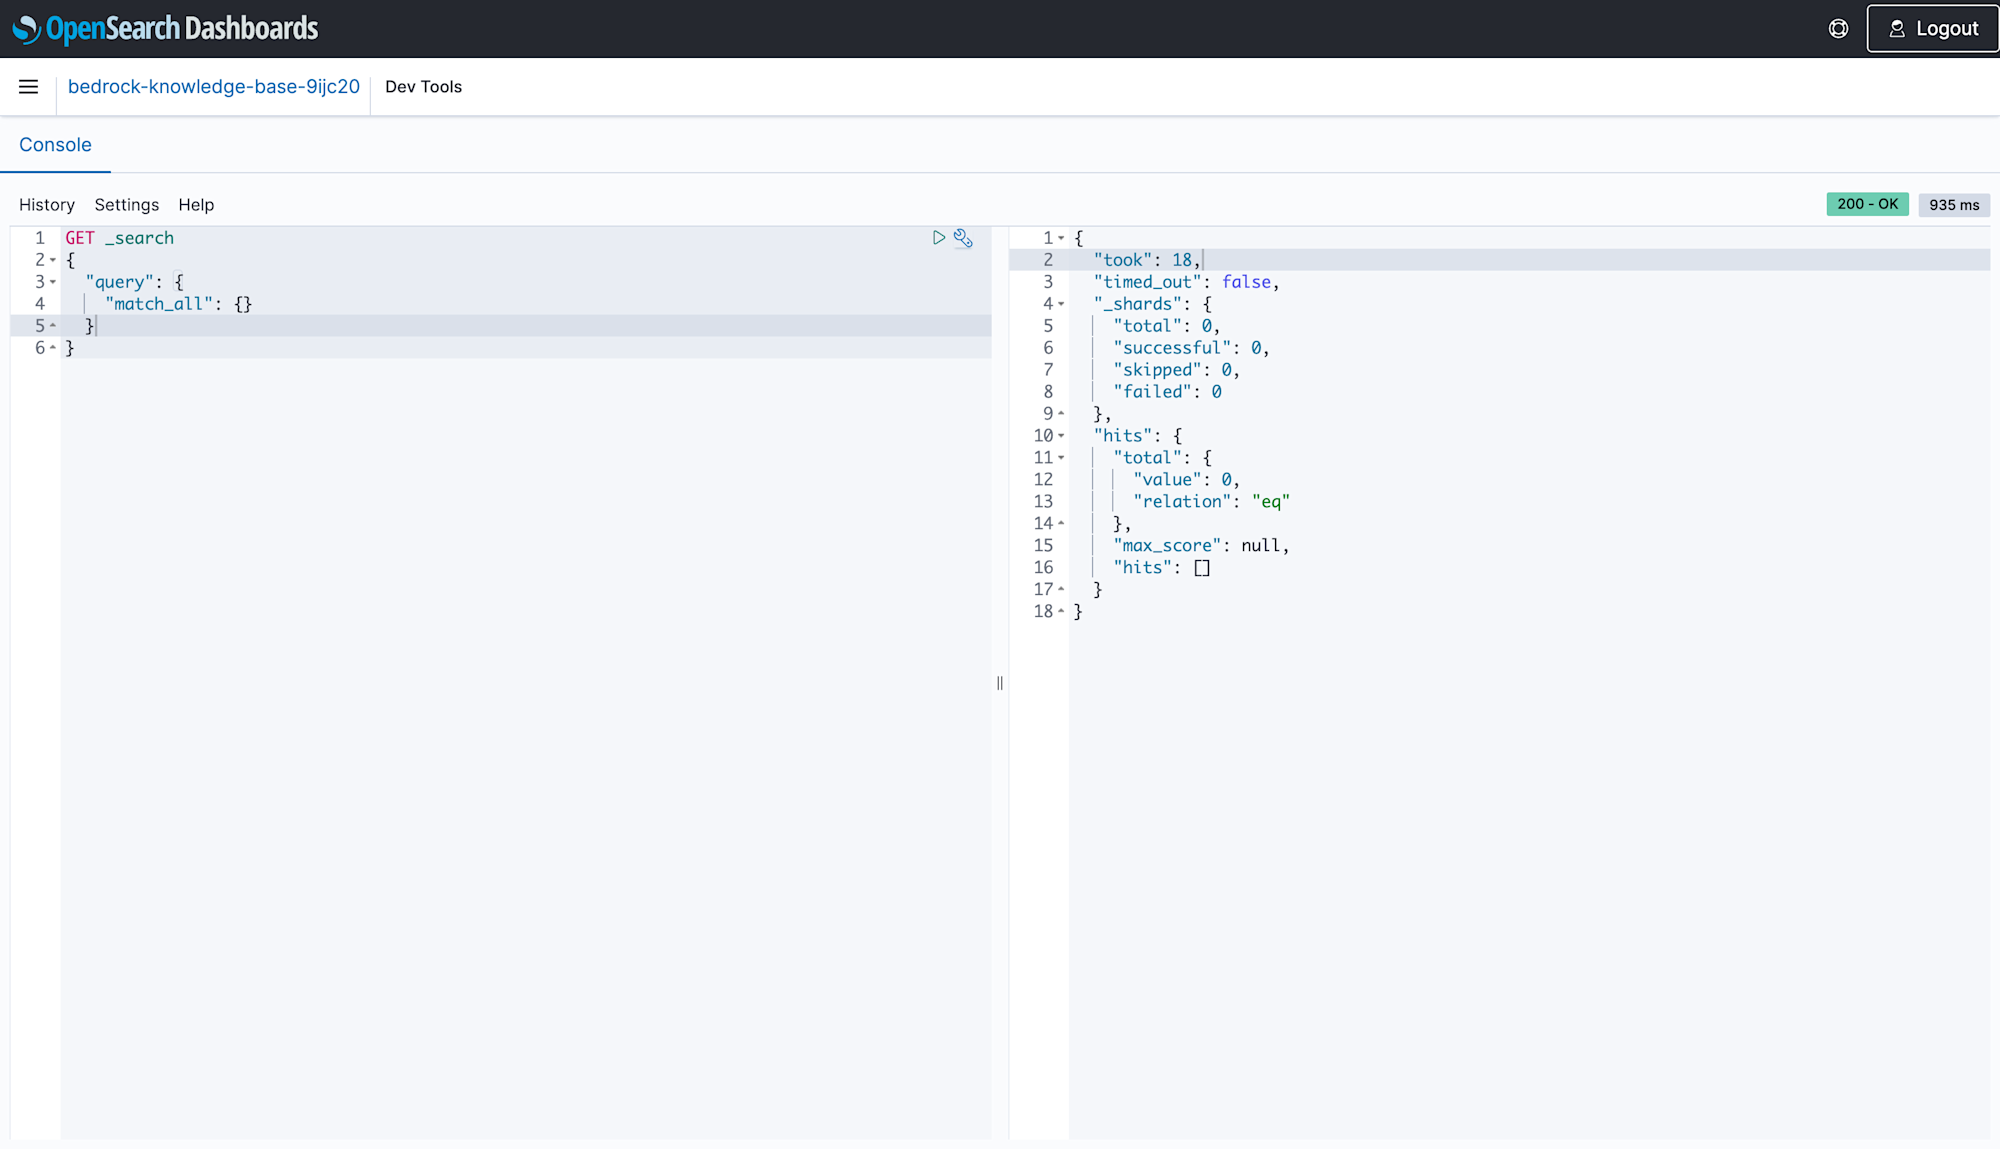Toggle fold arrow at response line 14
The image size is (2000, 1149).
tap(1061, 524)
